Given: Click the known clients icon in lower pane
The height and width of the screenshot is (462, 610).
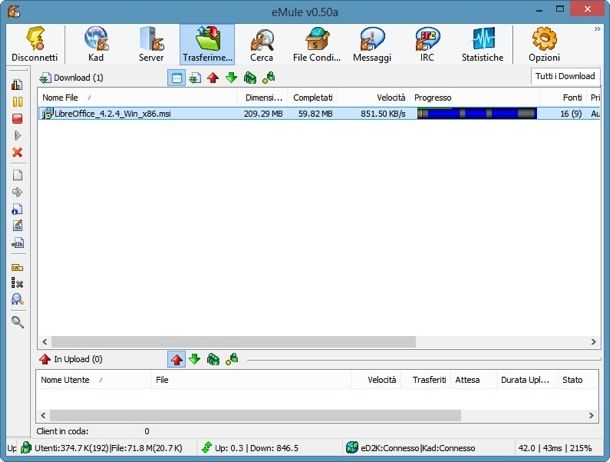Looking at the screenshot, I should click(x=232, y=359).
